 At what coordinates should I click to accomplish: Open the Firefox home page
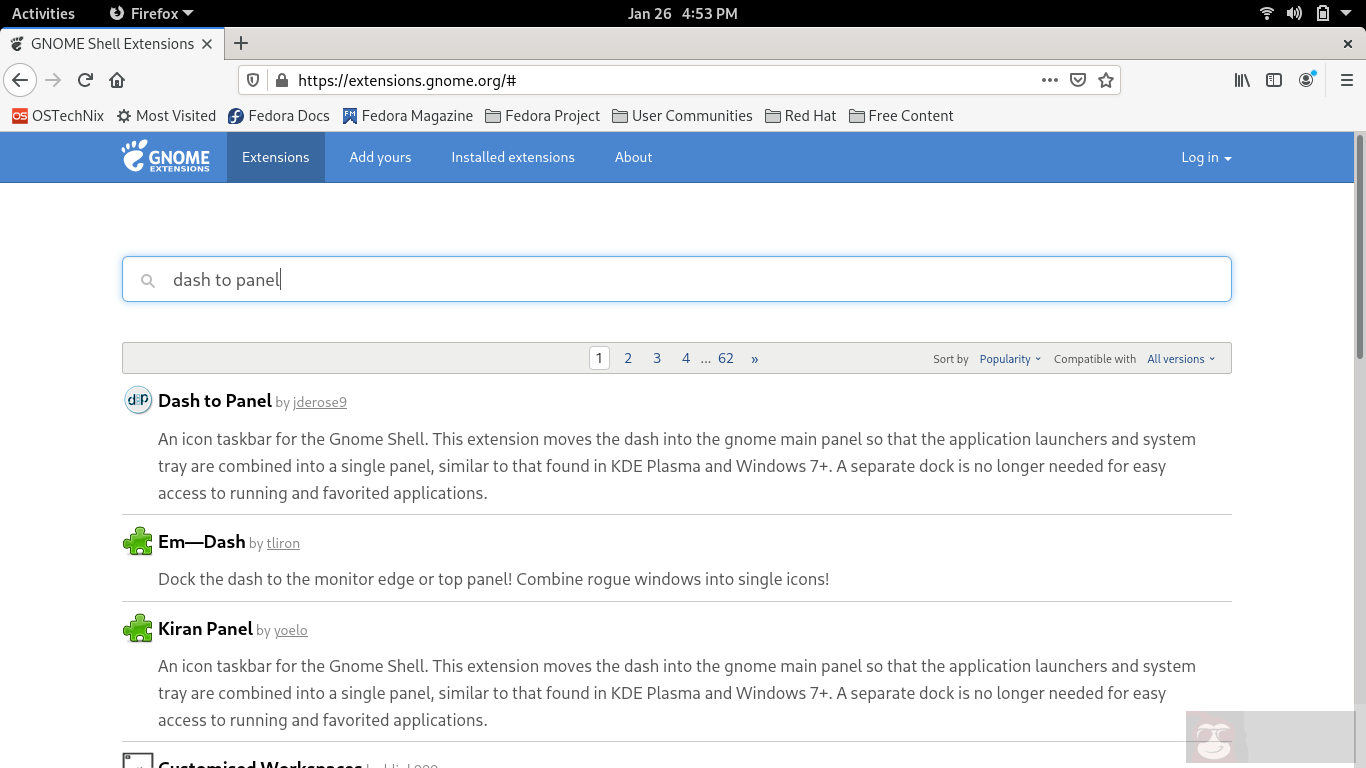(x=117, y=80)
